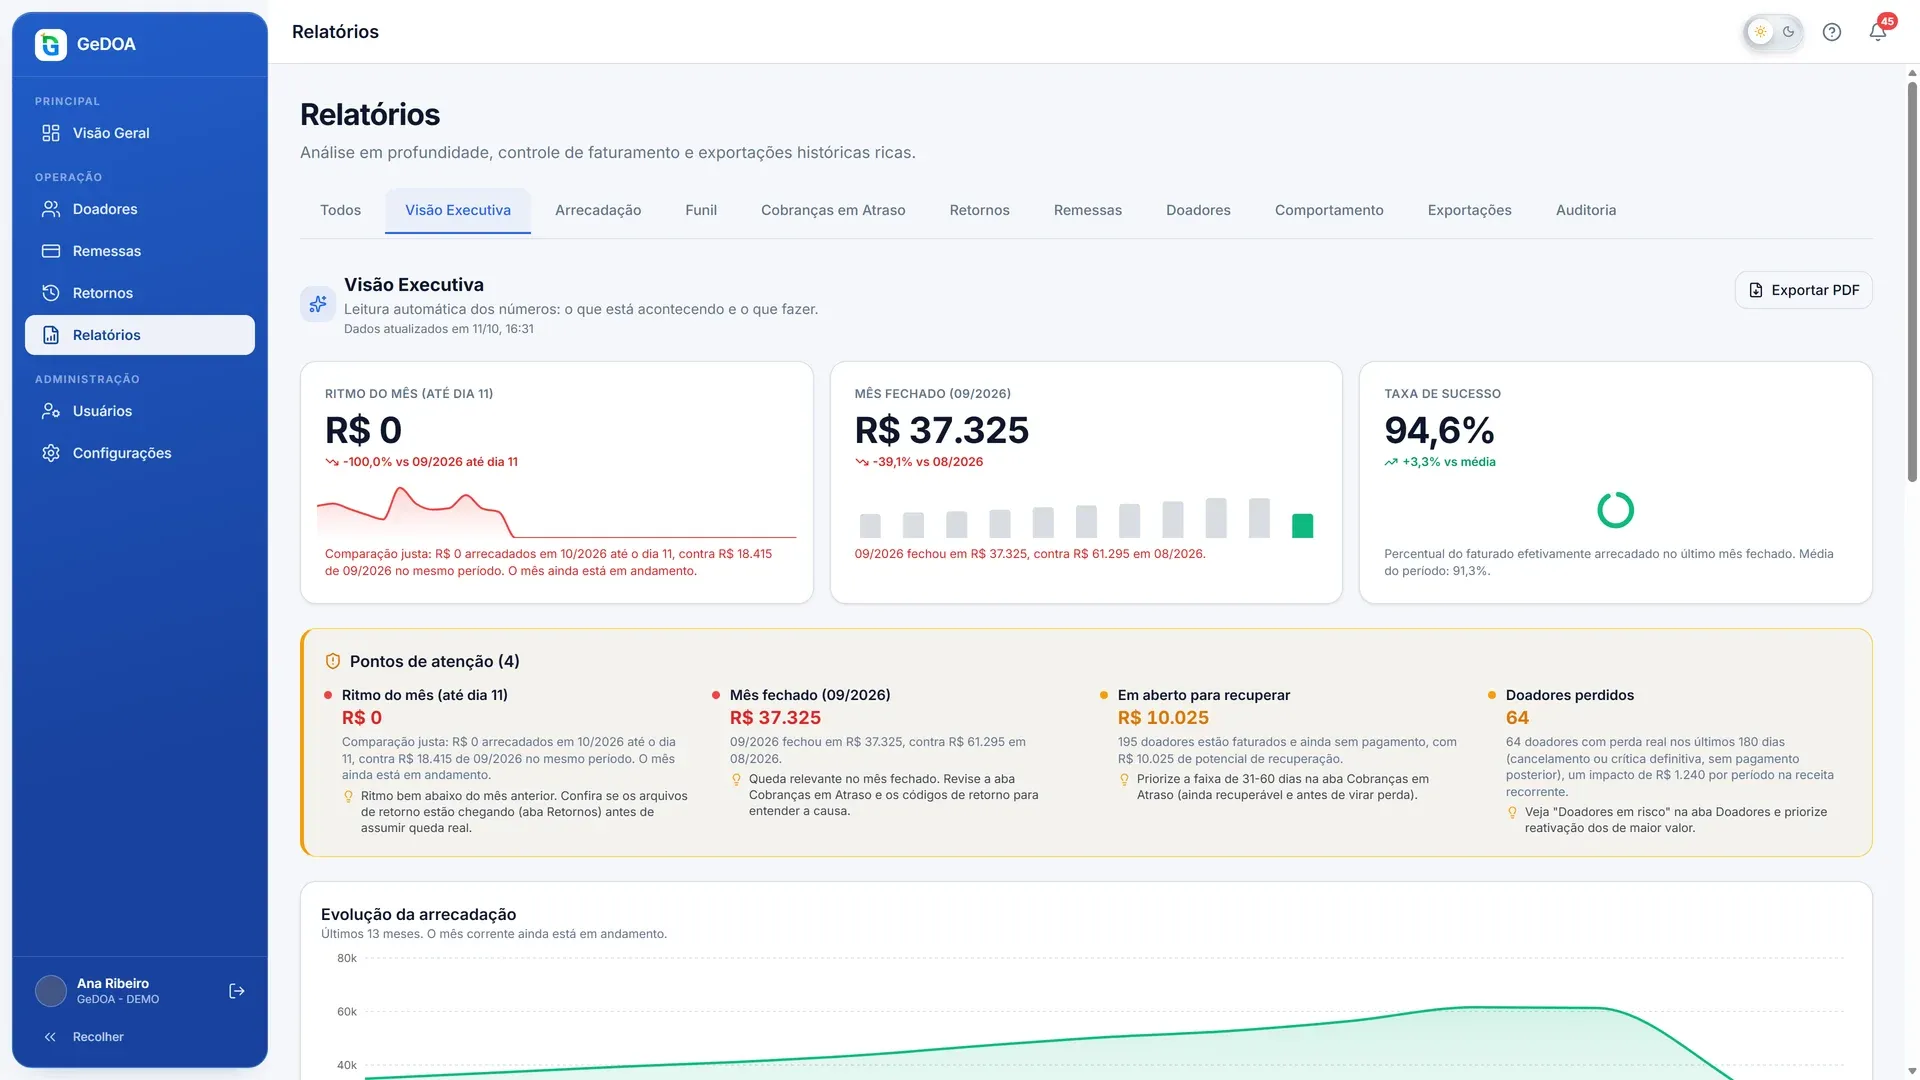Click the vertical page scrollbar
This screenshot has height=1080, width=1920.
point(1912,280)
